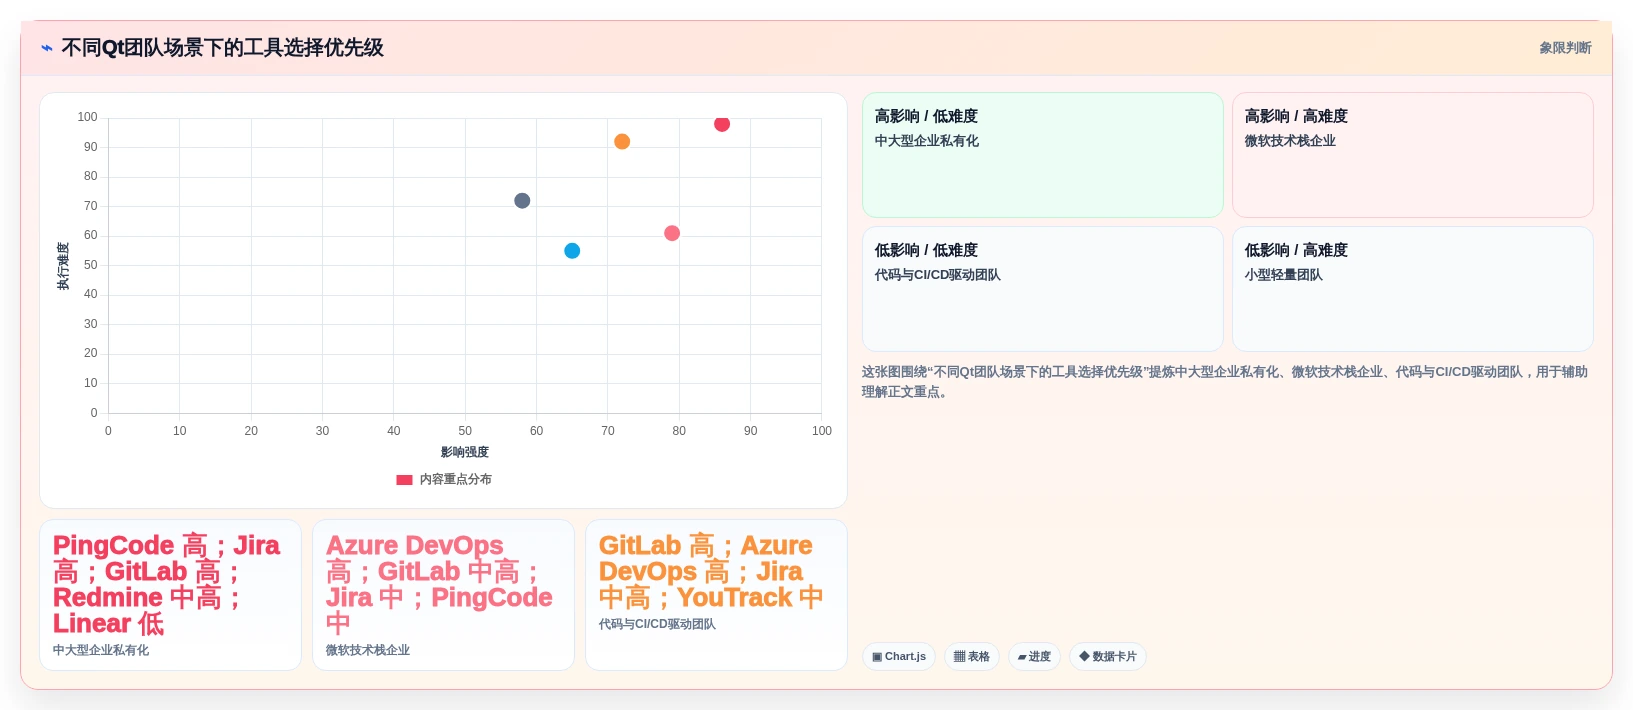This screenshot has height=710, width=1633.
Task: Click the lightning icon beside the panel title
Action: coord(47,48)
